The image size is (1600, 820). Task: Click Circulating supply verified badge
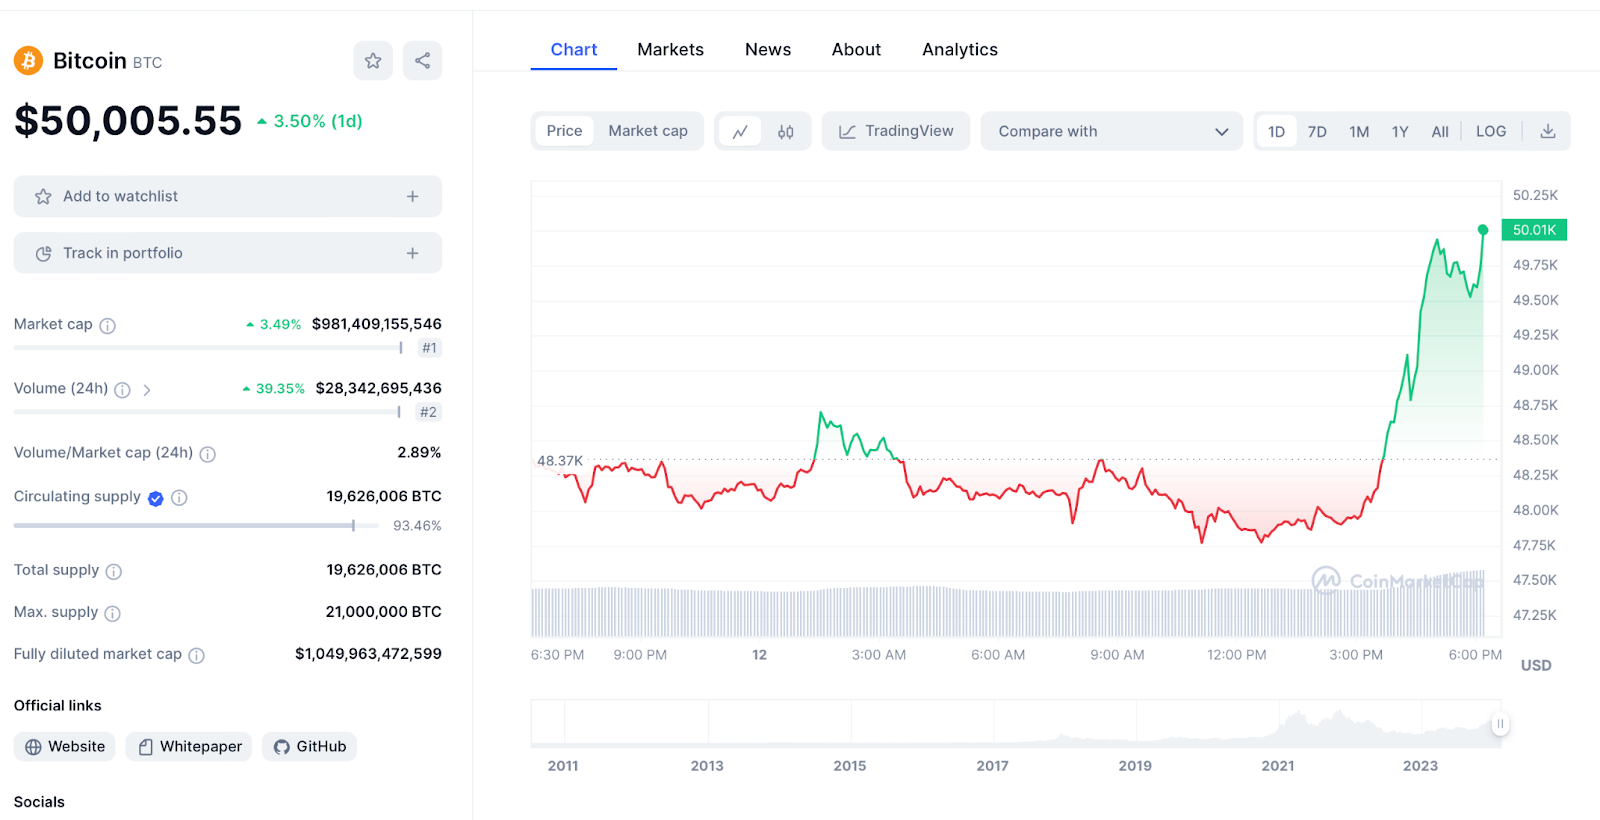[156, 498]
